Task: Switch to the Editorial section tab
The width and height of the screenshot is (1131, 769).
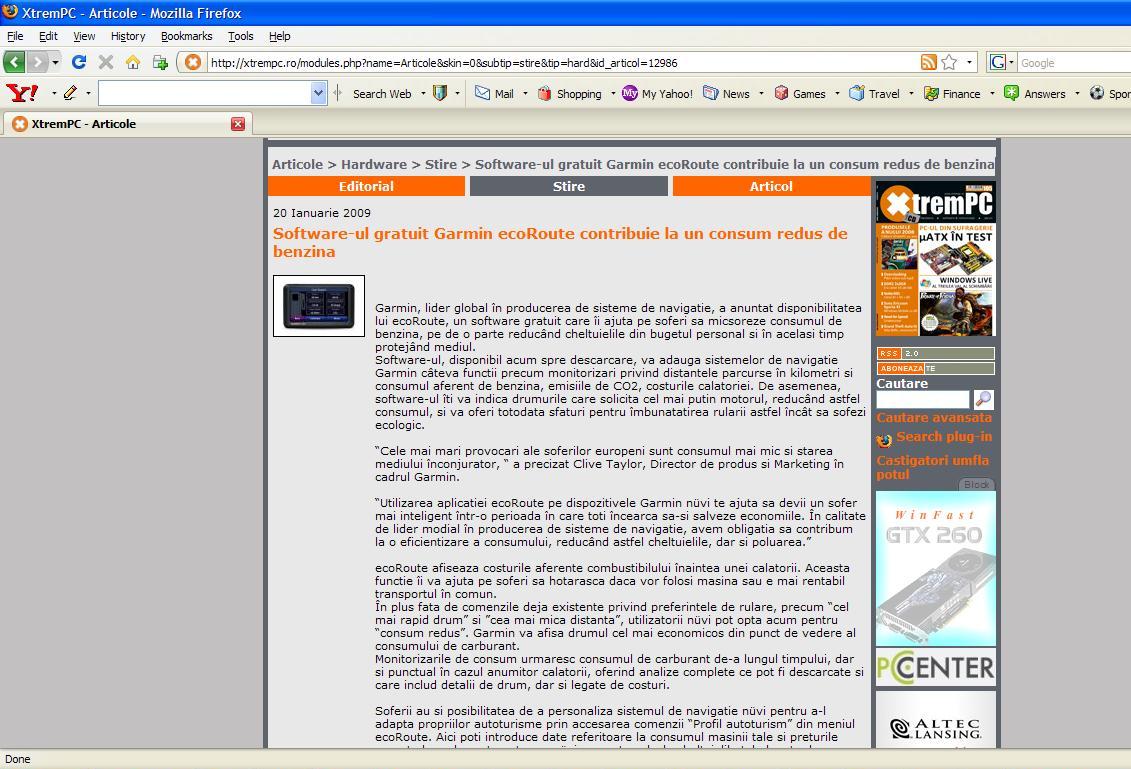Action: [366, 186]
